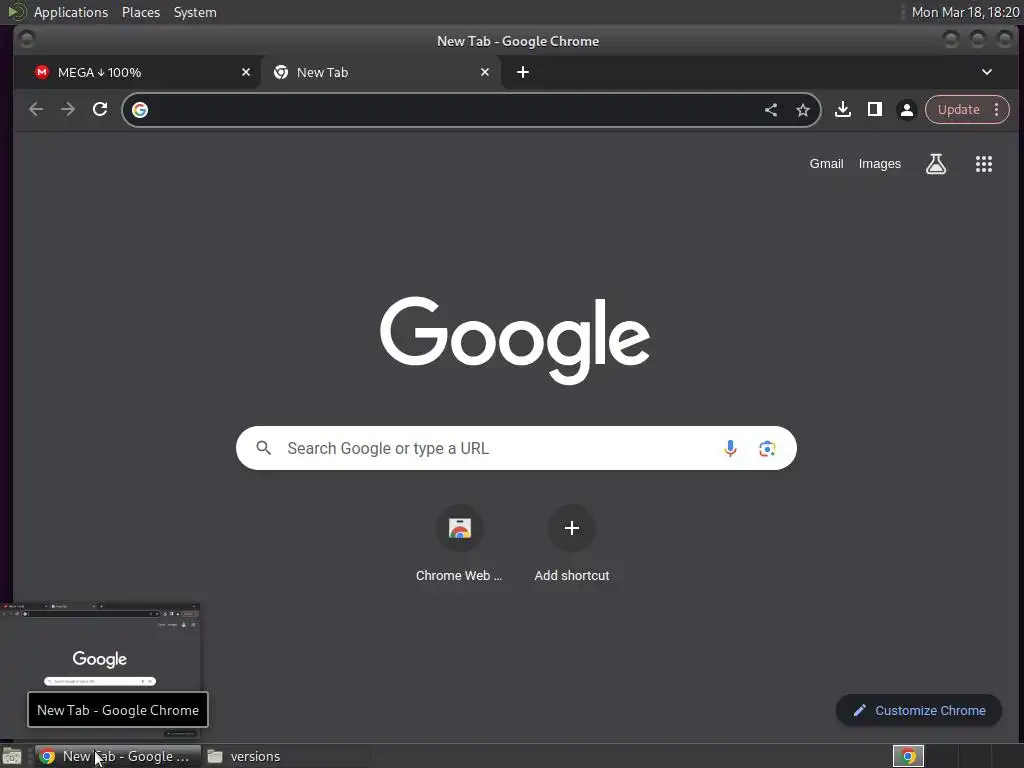Go back with the browser back arrow
This screenshot has width=1024, height=768.
[36, 110]
